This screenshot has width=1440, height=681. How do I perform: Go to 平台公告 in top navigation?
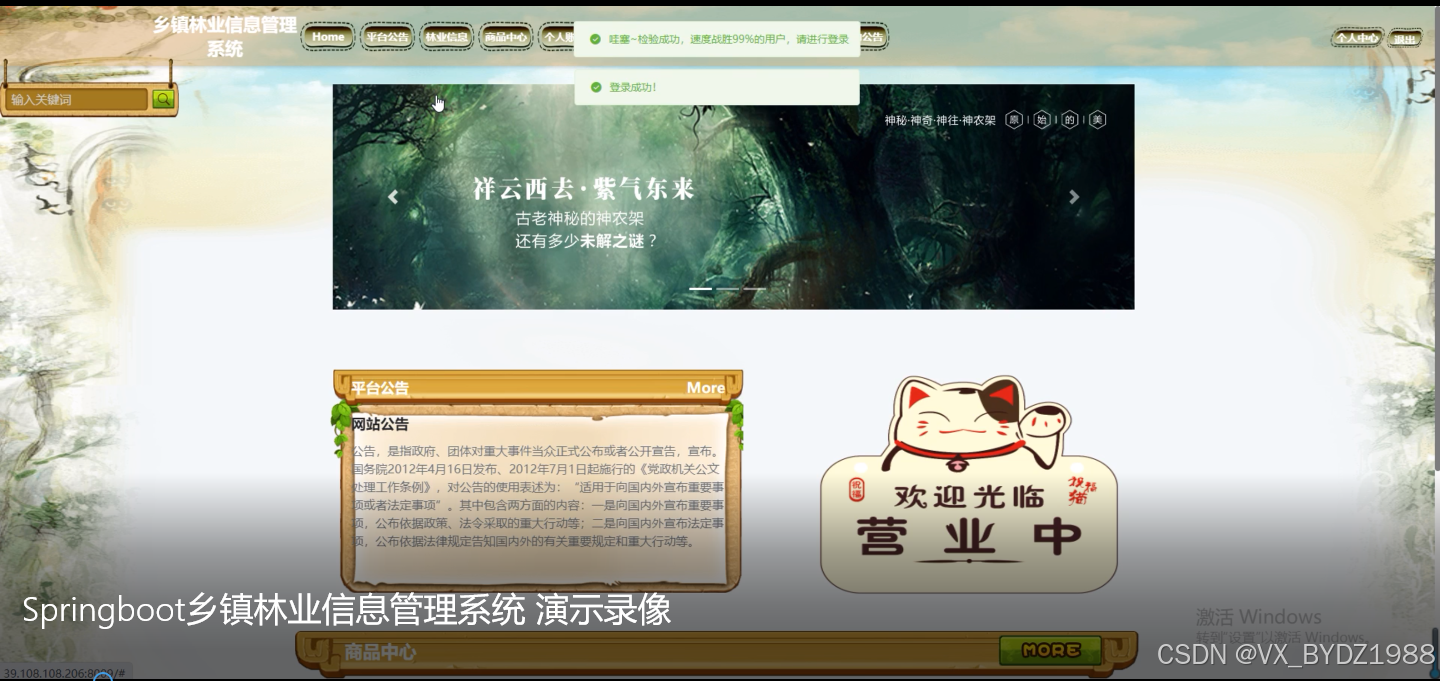click(387, 37)
